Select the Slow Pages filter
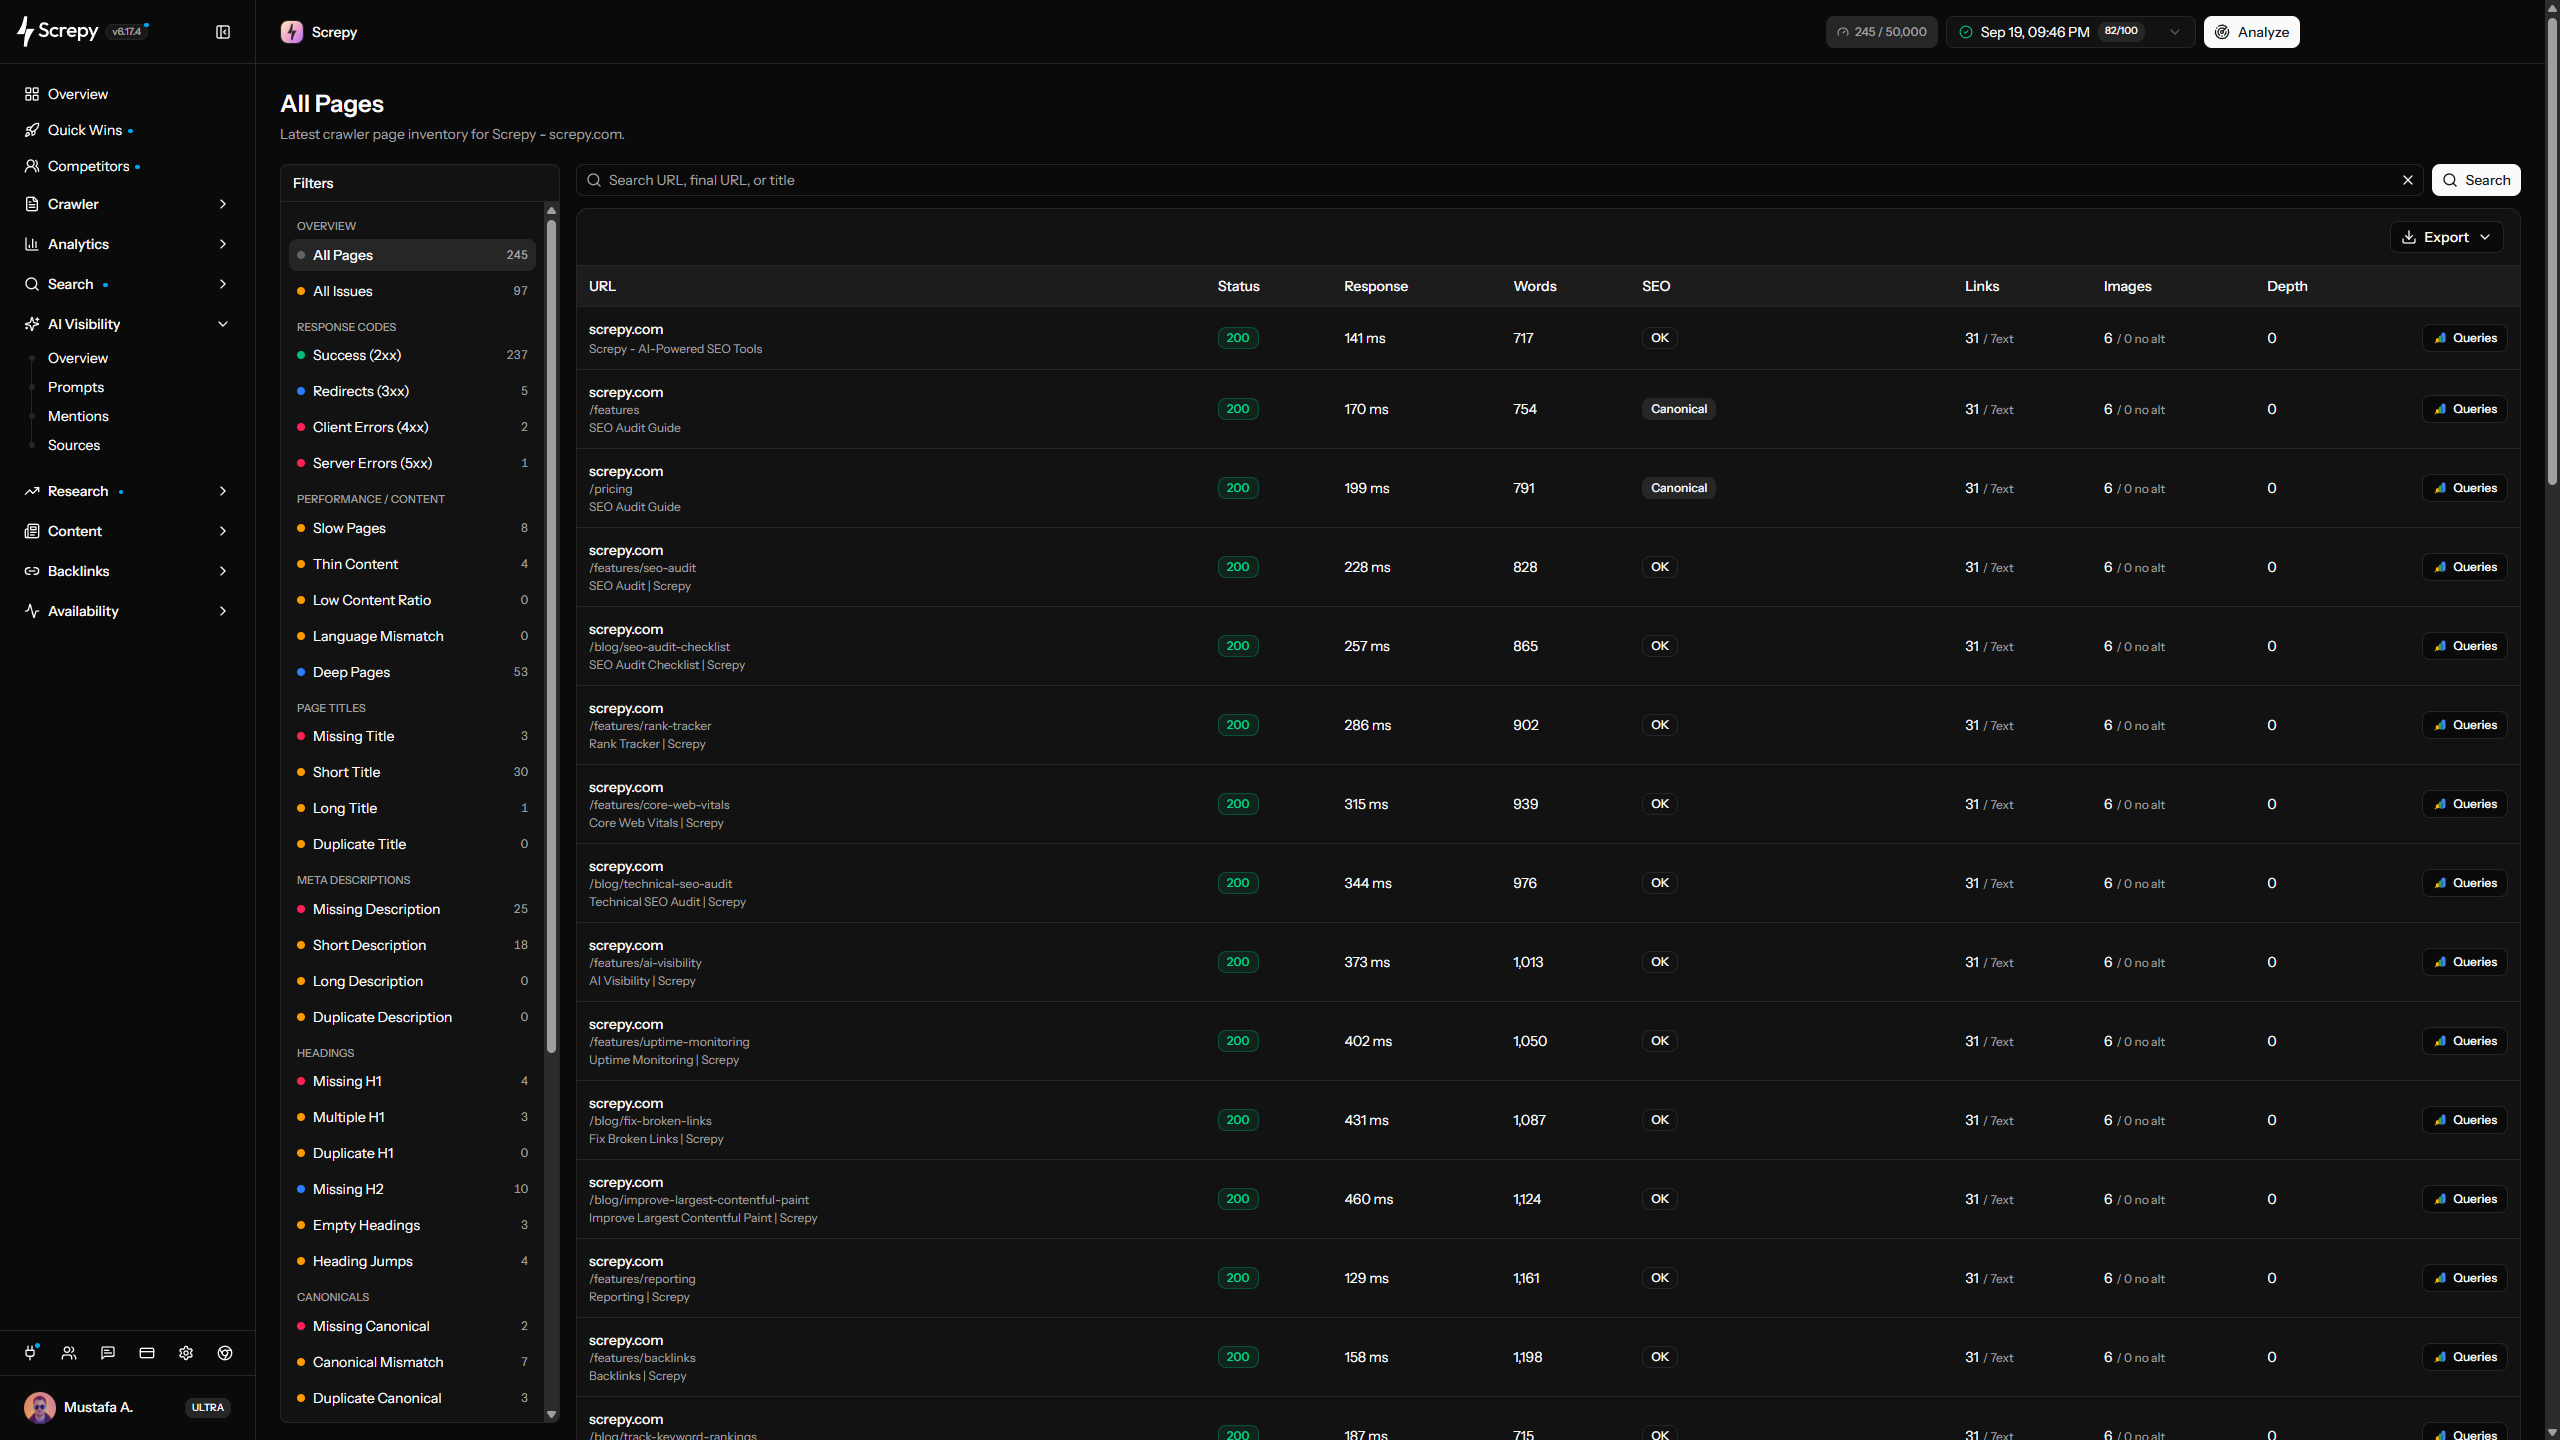The height and width of the screenshot is (1440, 2560). (412, 528)
